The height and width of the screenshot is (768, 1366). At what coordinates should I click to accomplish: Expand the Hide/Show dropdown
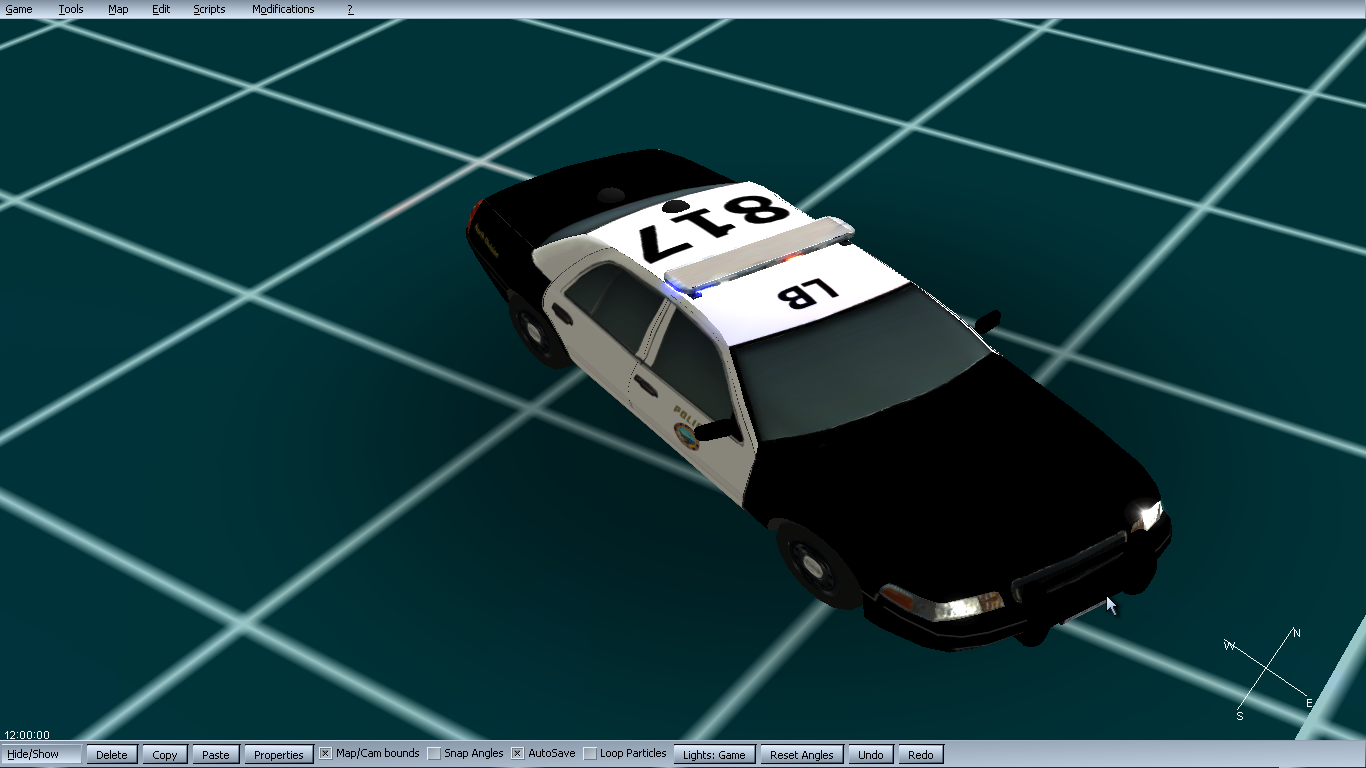[x=42, y=754]
